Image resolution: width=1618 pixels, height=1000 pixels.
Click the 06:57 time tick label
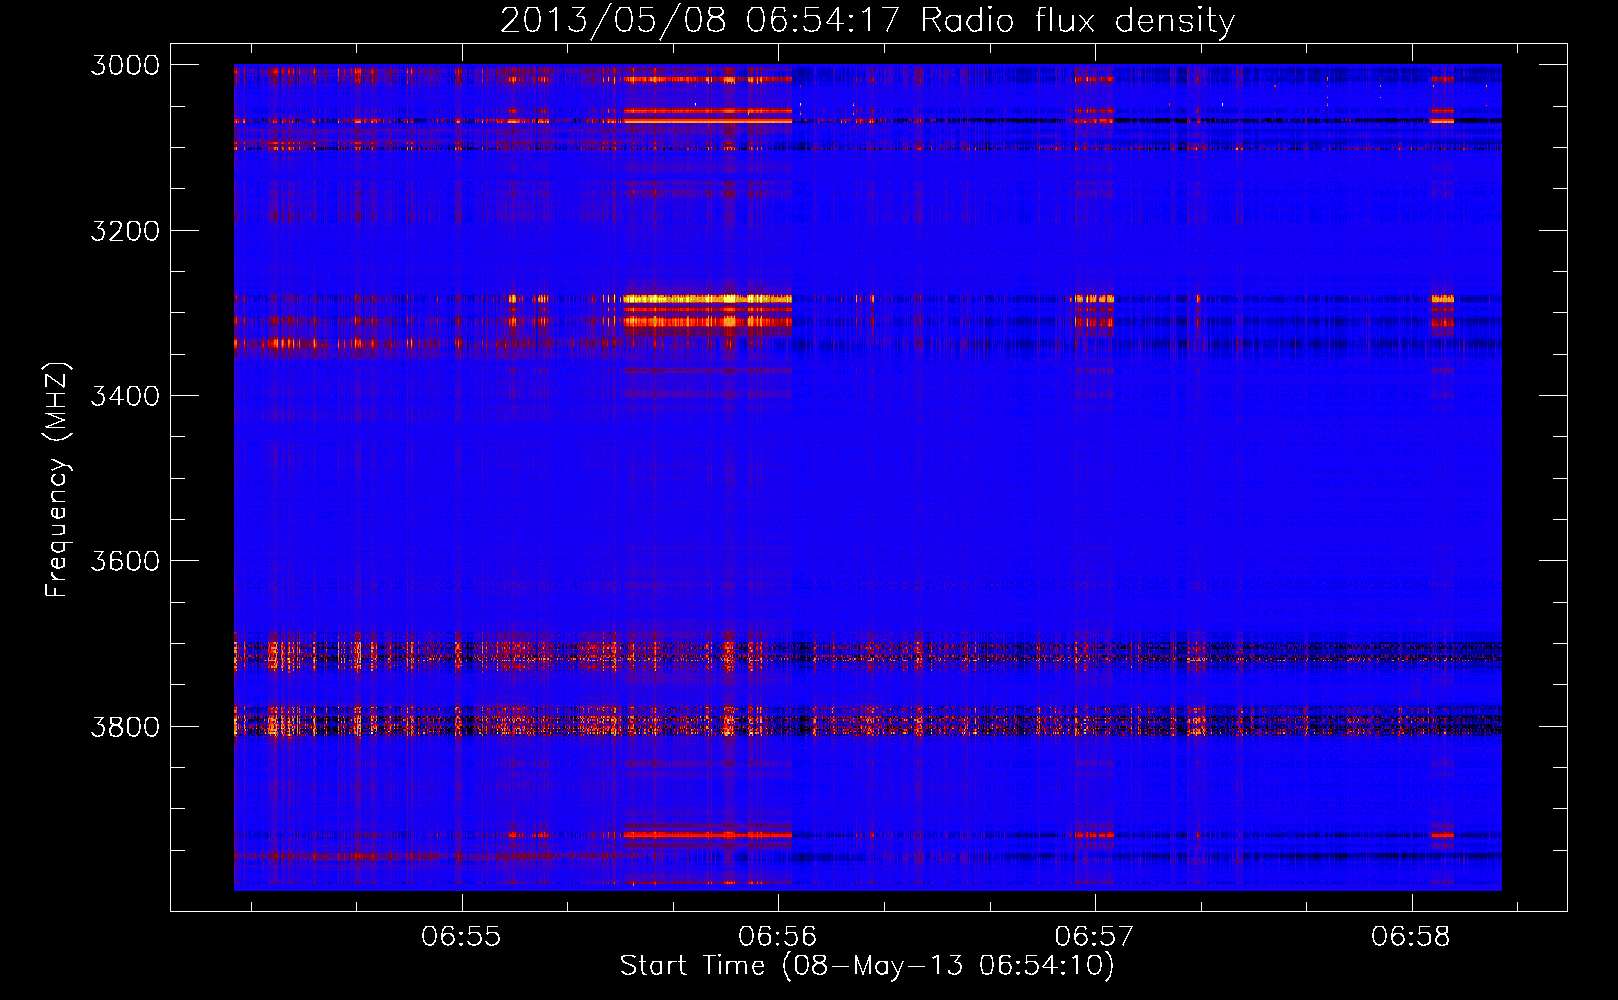click(x=1095, y=937)
